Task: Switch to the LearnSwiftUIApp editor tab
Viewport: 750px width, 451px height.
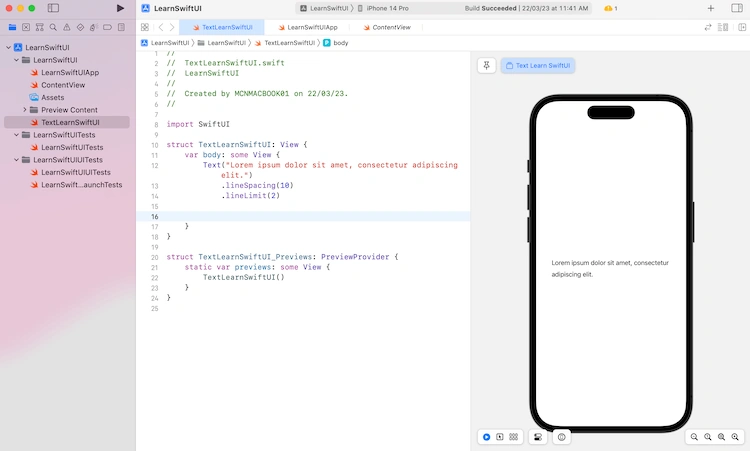Action: click(x=308, y=27)
